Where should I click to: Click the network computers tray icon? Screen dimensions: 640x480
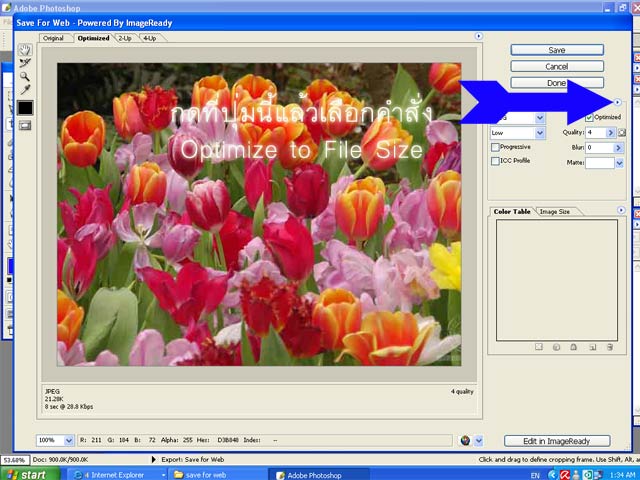coord(600,475)
